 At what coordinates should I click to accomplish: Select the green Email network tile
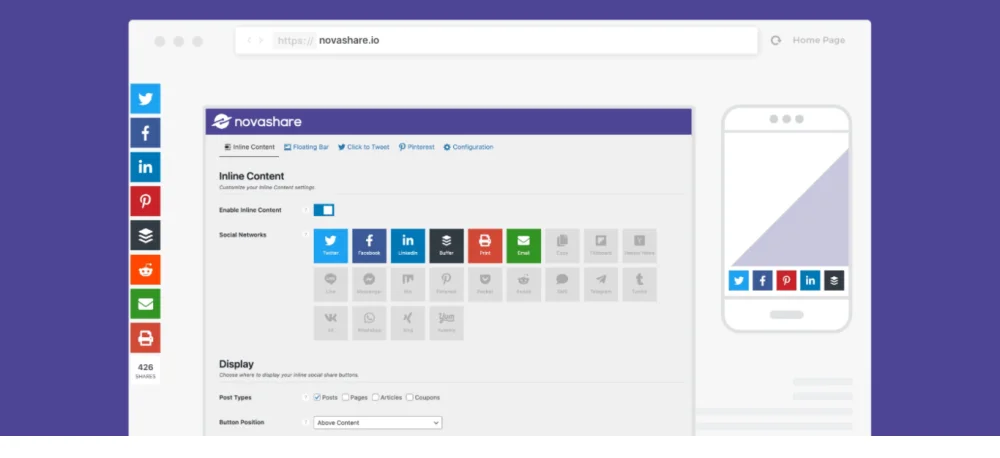(523, 246)
